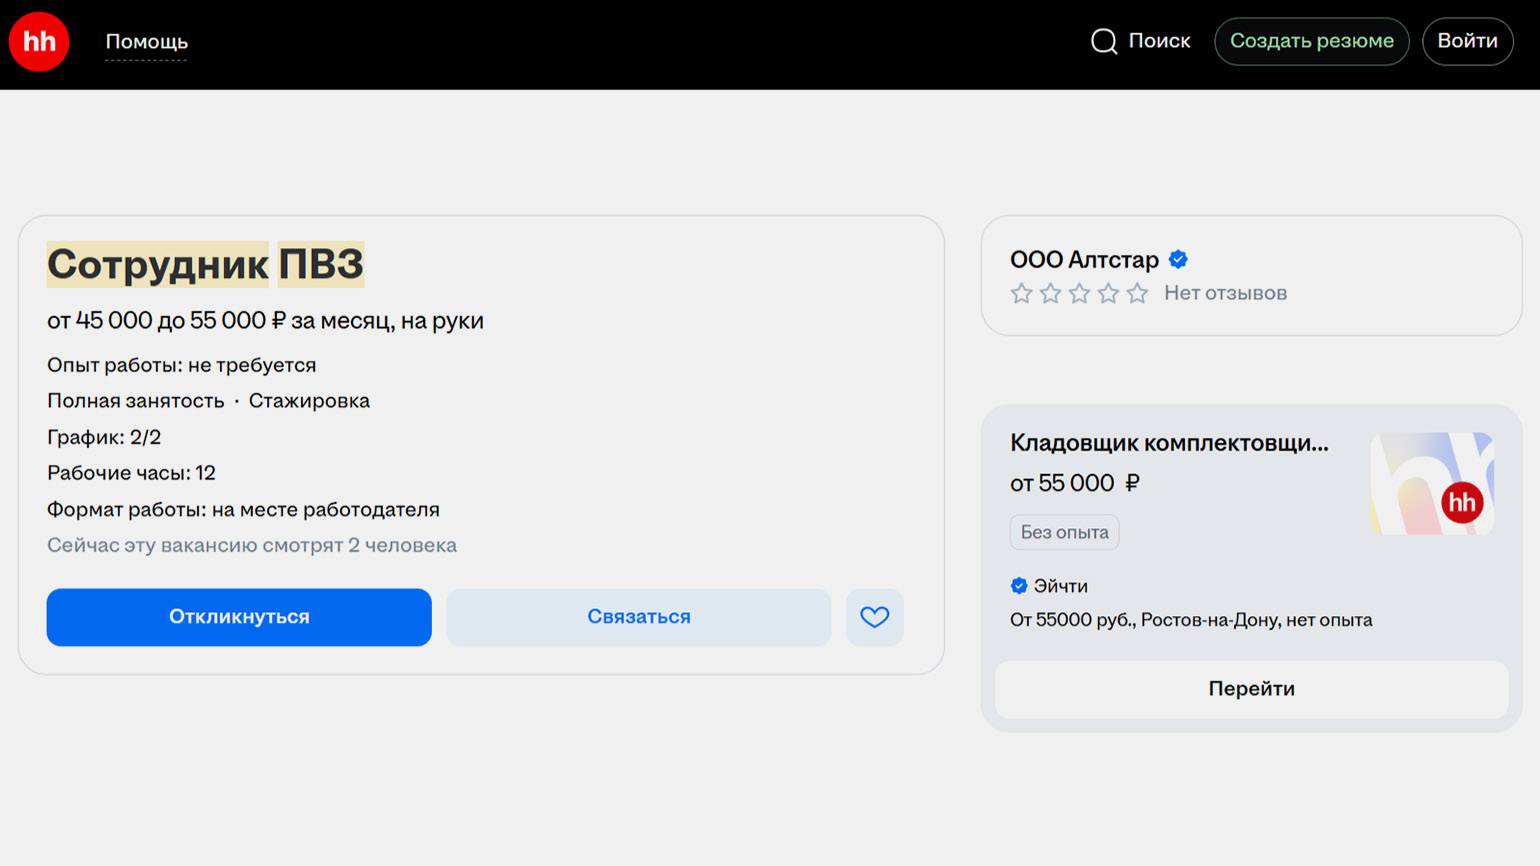1540x866 pixels.
Task: Click salary text от 45 000 до 55 000 ₽
Action: tap(166, 321)
